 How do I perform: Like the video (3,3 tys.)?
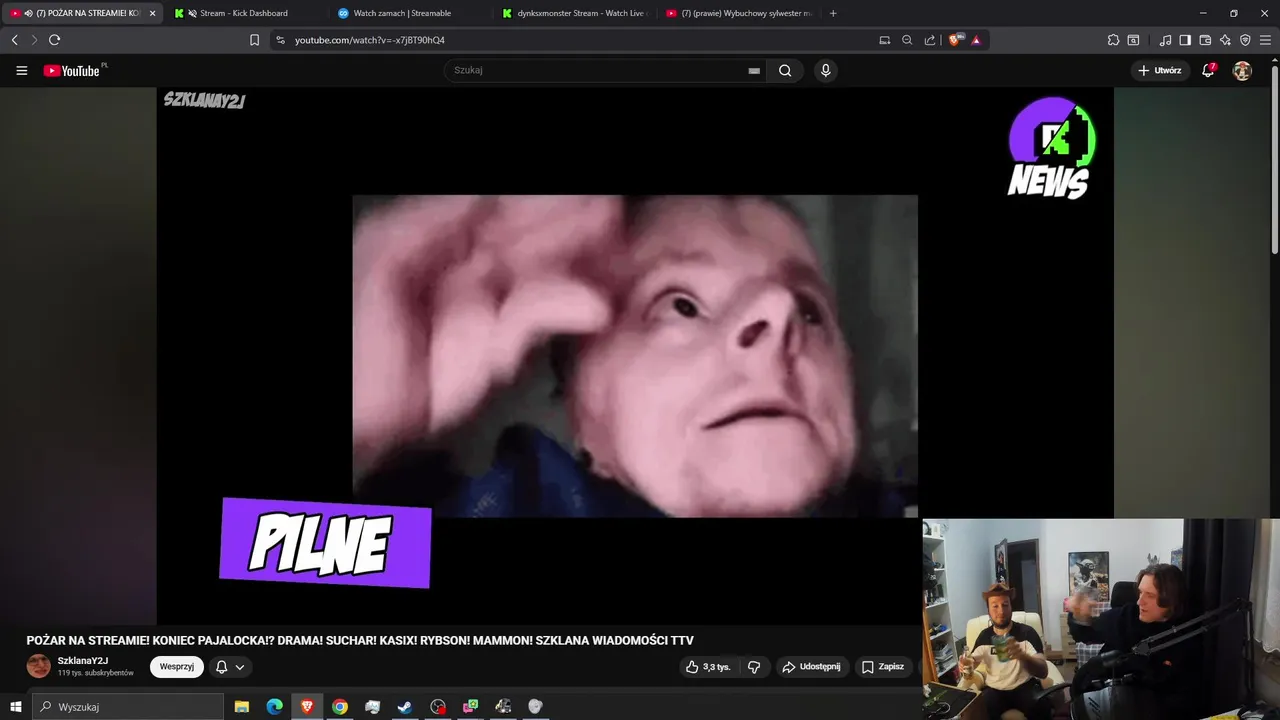[707, 667]
